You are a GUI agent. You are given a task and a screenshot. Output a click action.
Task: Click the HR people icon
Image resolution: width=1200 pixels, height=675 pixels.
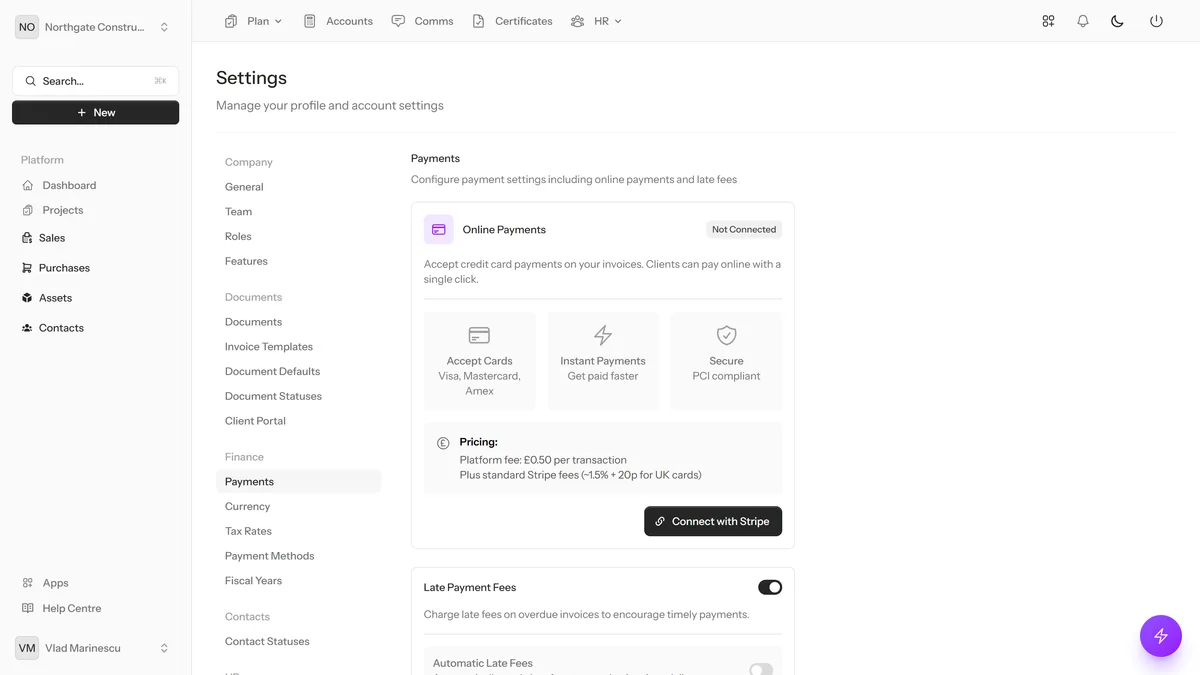(x=577, y=21)
